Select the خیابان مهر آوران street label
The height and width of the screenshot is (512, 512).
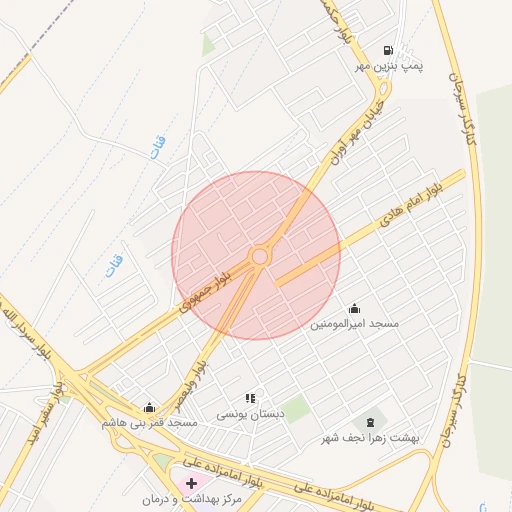click(x=357, y=133)
